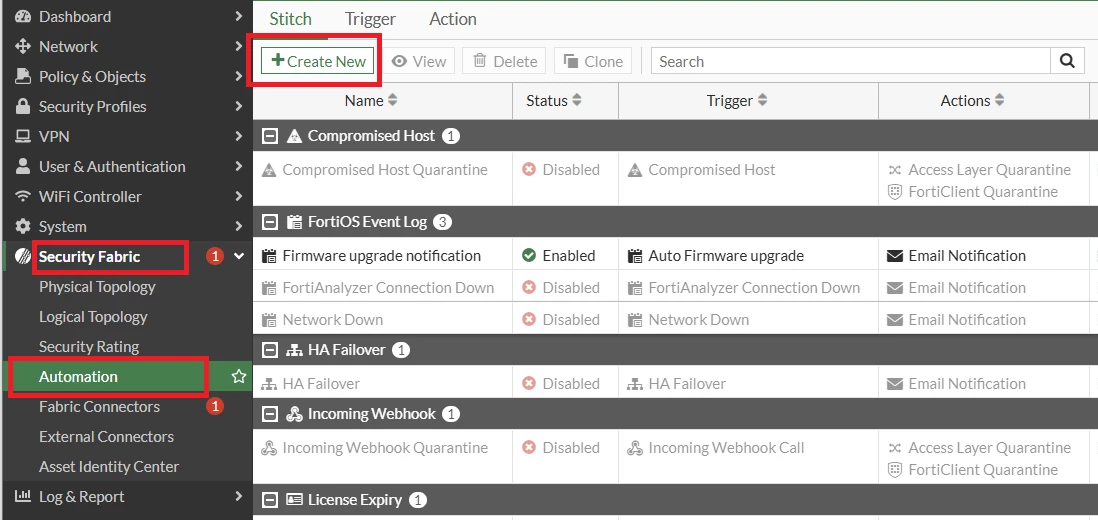This screenshot has height=520, width=1098.
Task: Open Logical Topology page
Action: point(93,316)
